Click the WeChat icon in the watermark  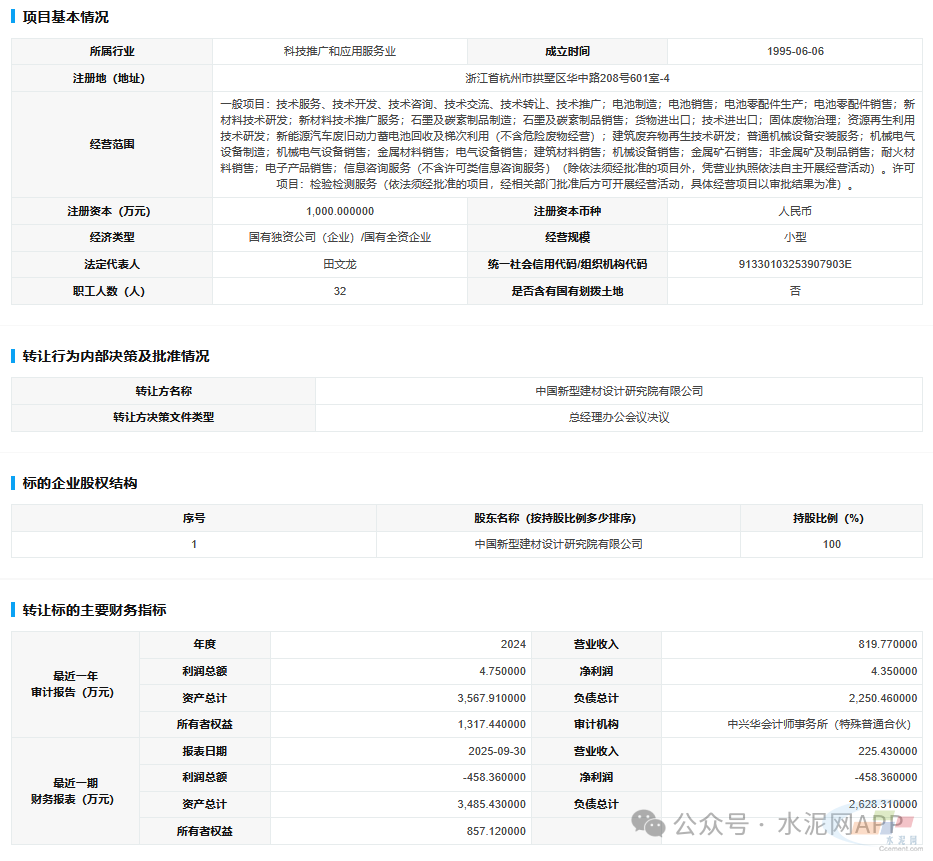(651, 823)
